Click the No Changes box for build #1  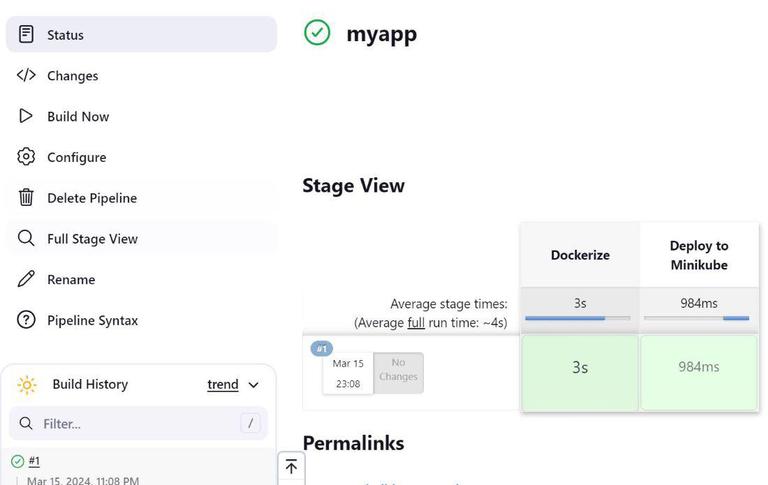tap(398, 371)
